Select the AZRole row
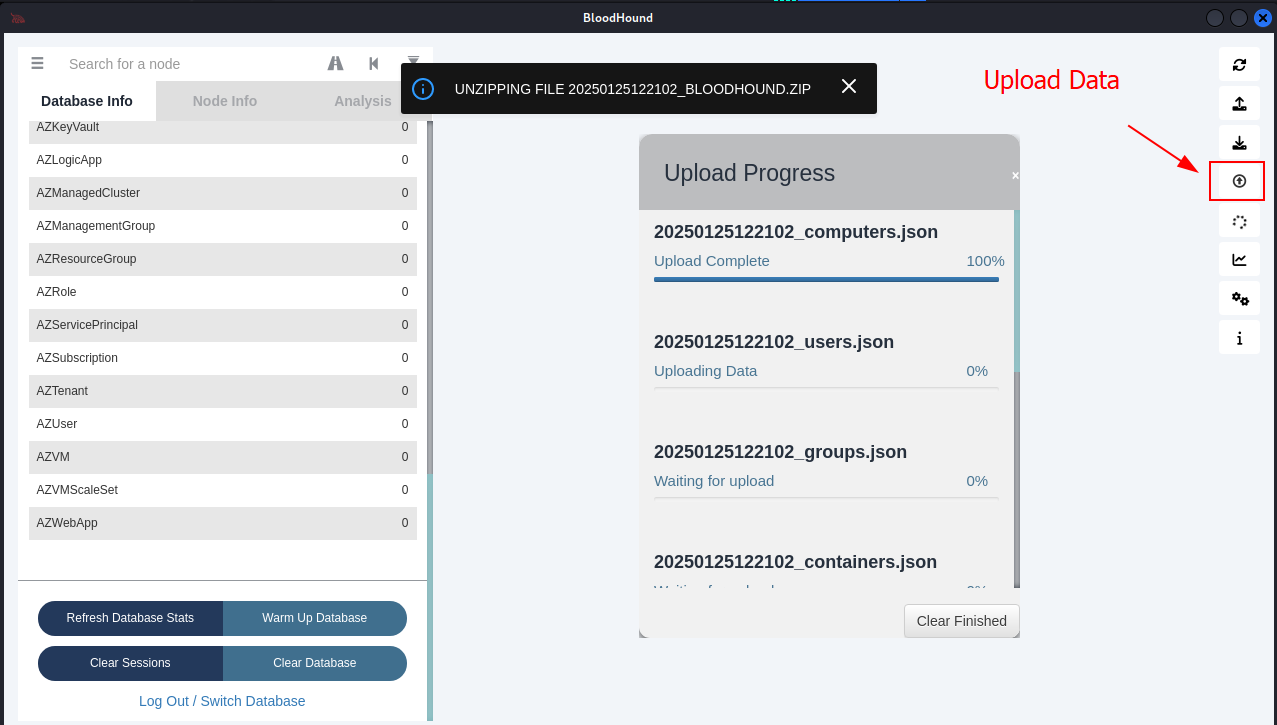 point(223,292)
